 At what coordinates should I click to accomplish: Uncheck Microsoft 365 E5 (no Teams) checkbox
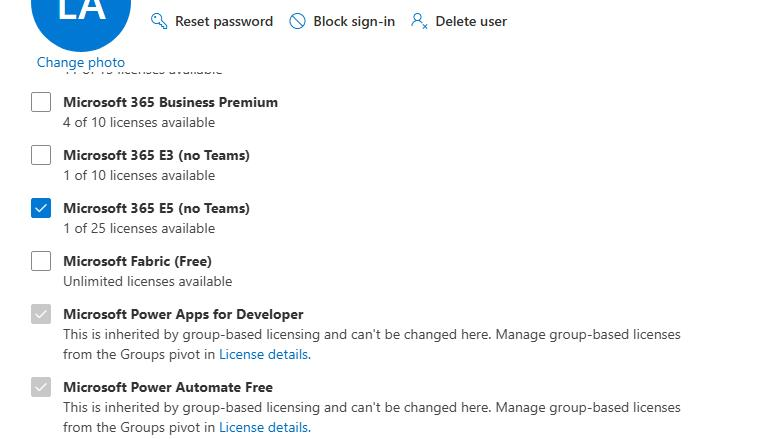point(41,208)
